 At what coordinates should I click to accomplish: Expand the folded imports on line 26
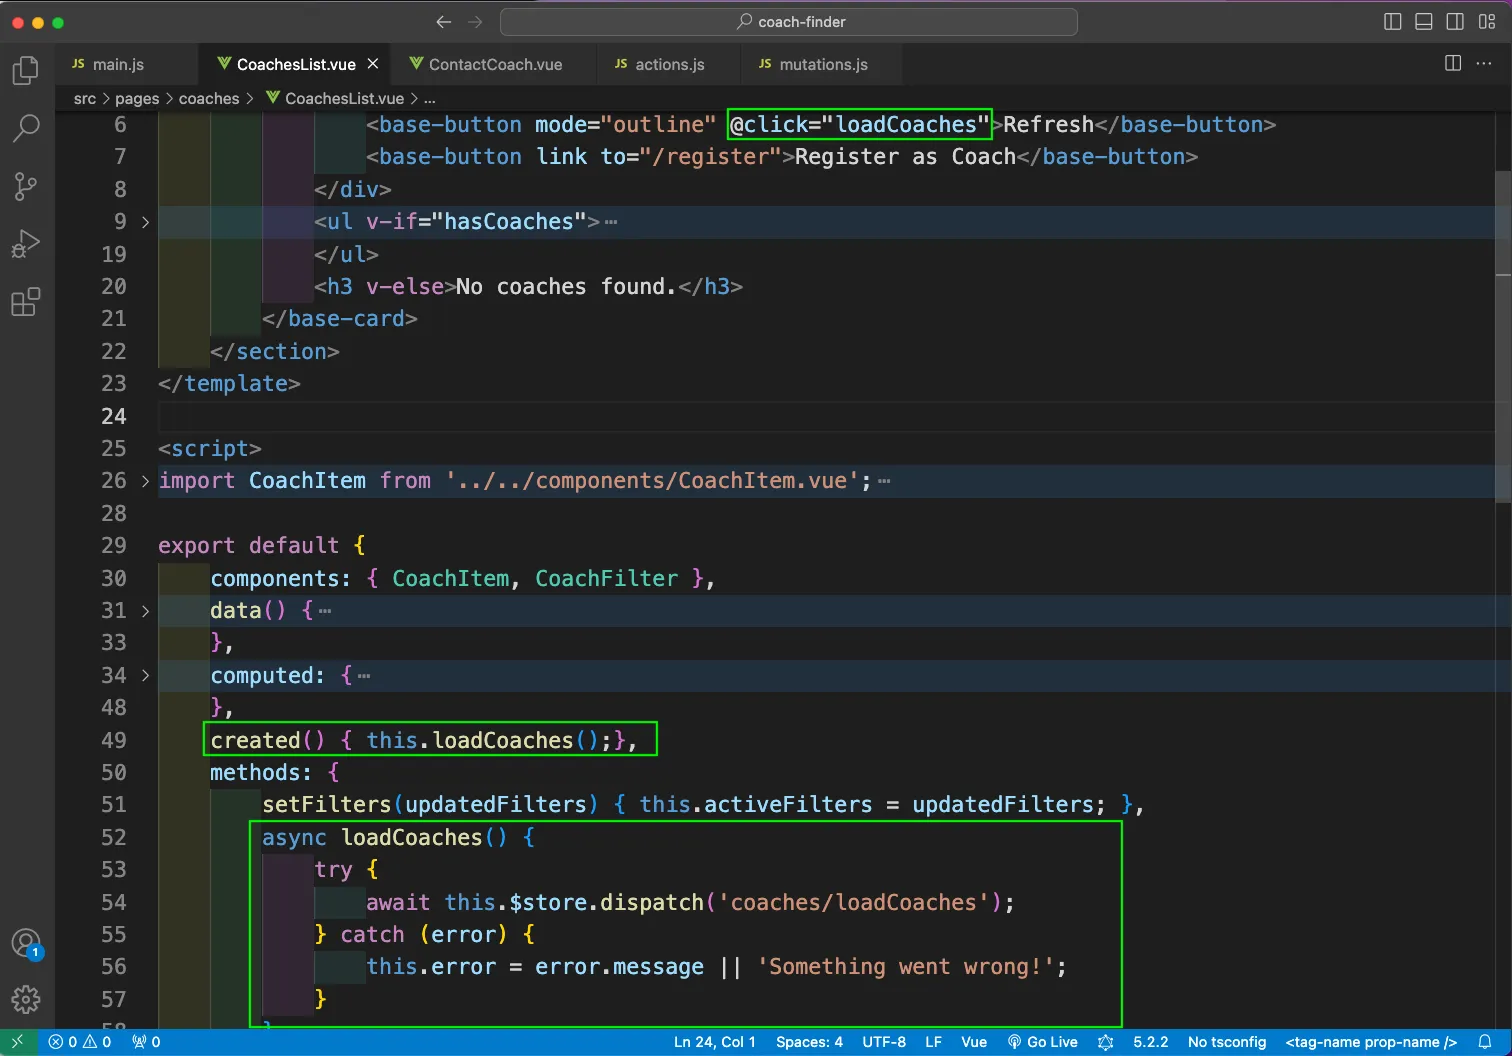click(145, 481)
